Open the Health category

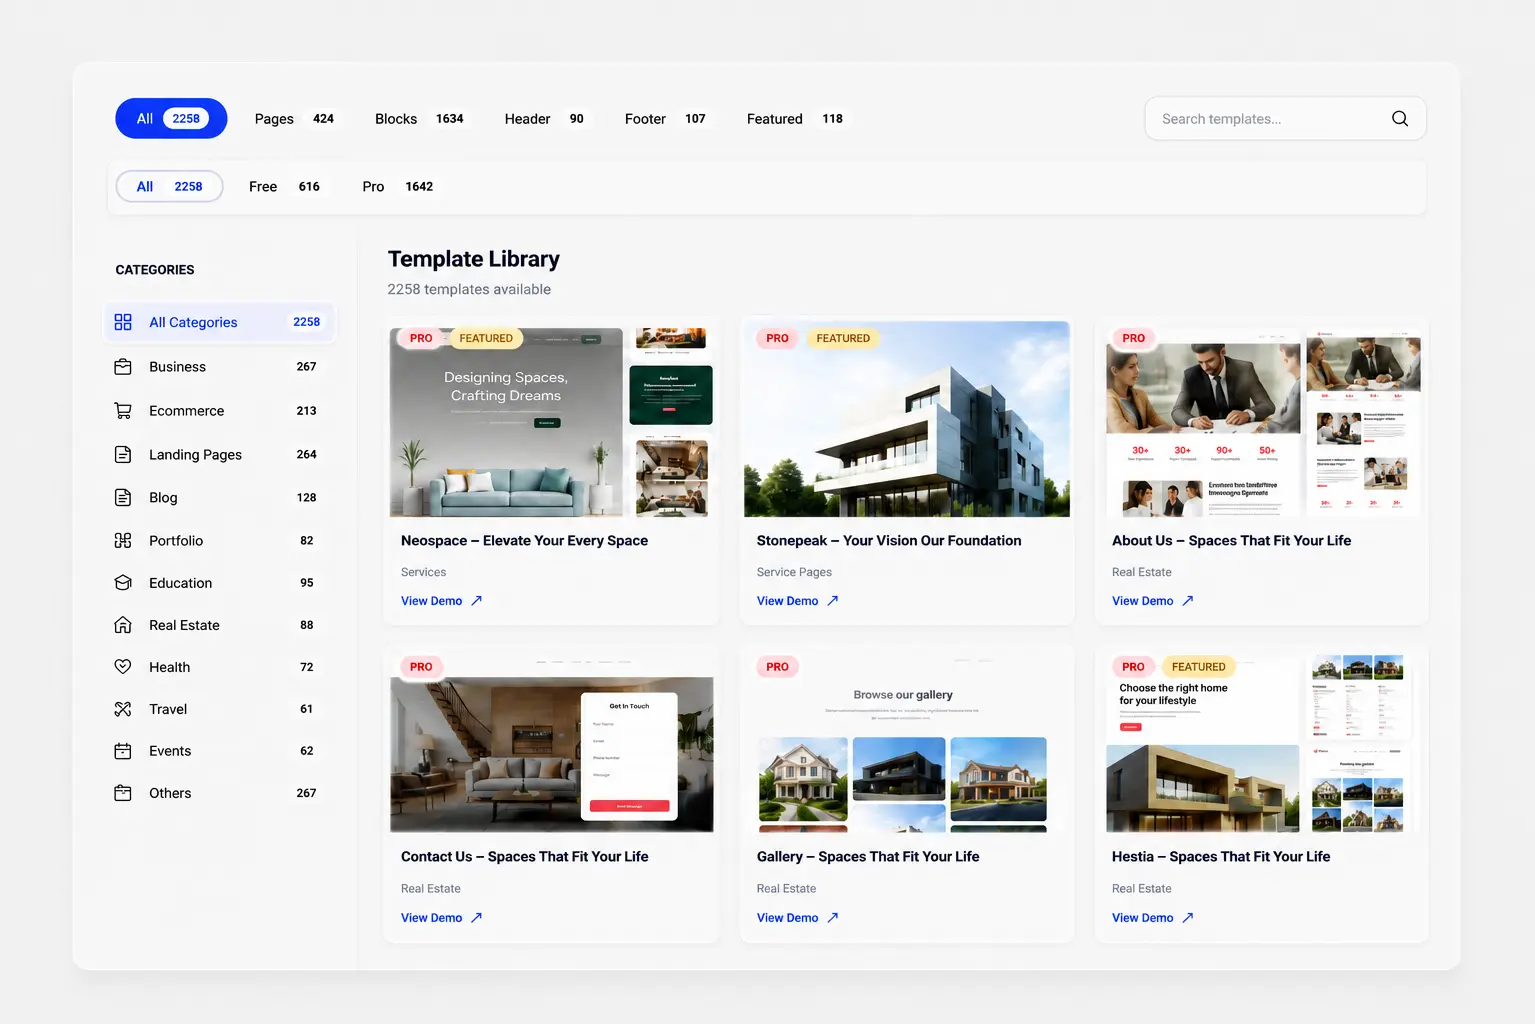pyautogui.click(x=220, y=667)
